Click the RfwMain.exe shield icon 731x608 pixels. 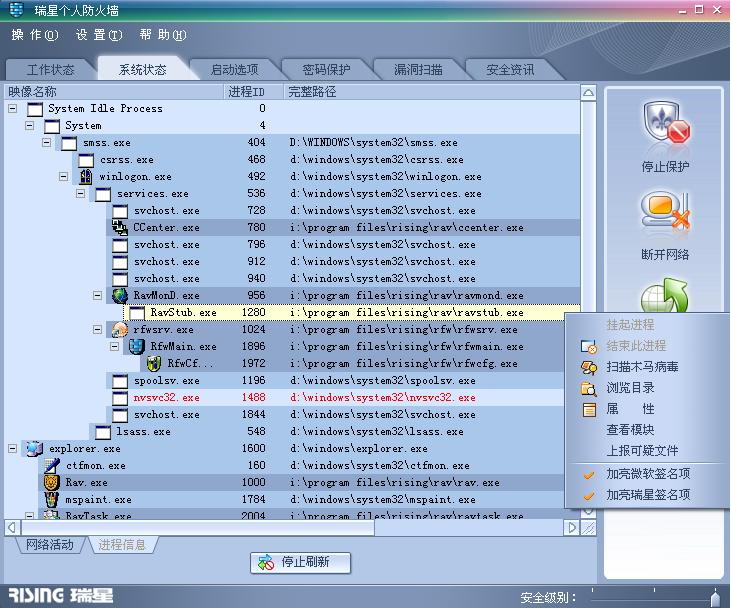[x=137, y=346]
